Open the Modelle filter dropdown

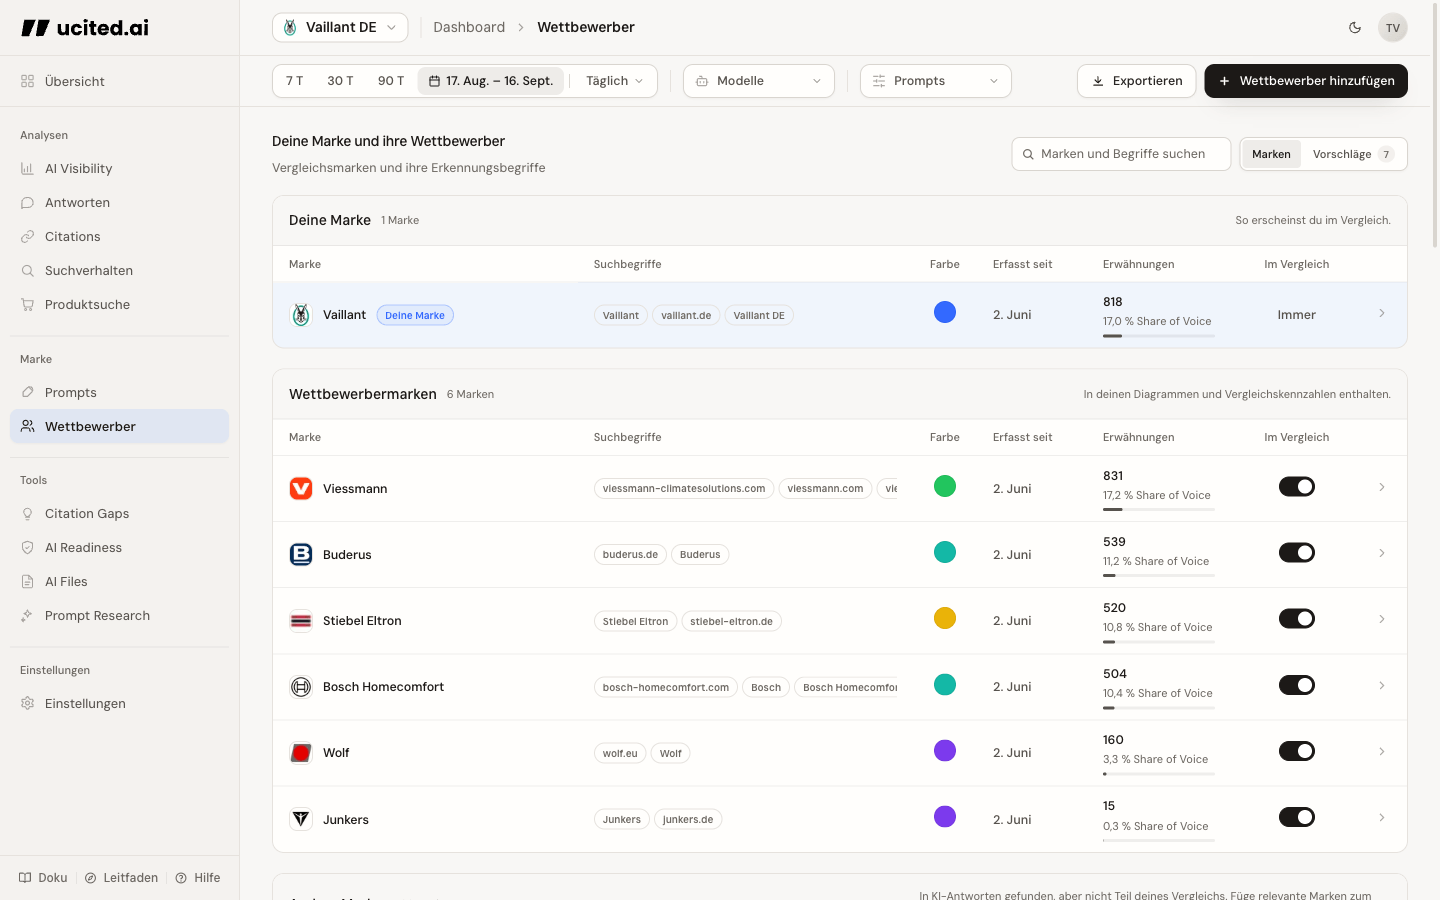tap(759, 81)
